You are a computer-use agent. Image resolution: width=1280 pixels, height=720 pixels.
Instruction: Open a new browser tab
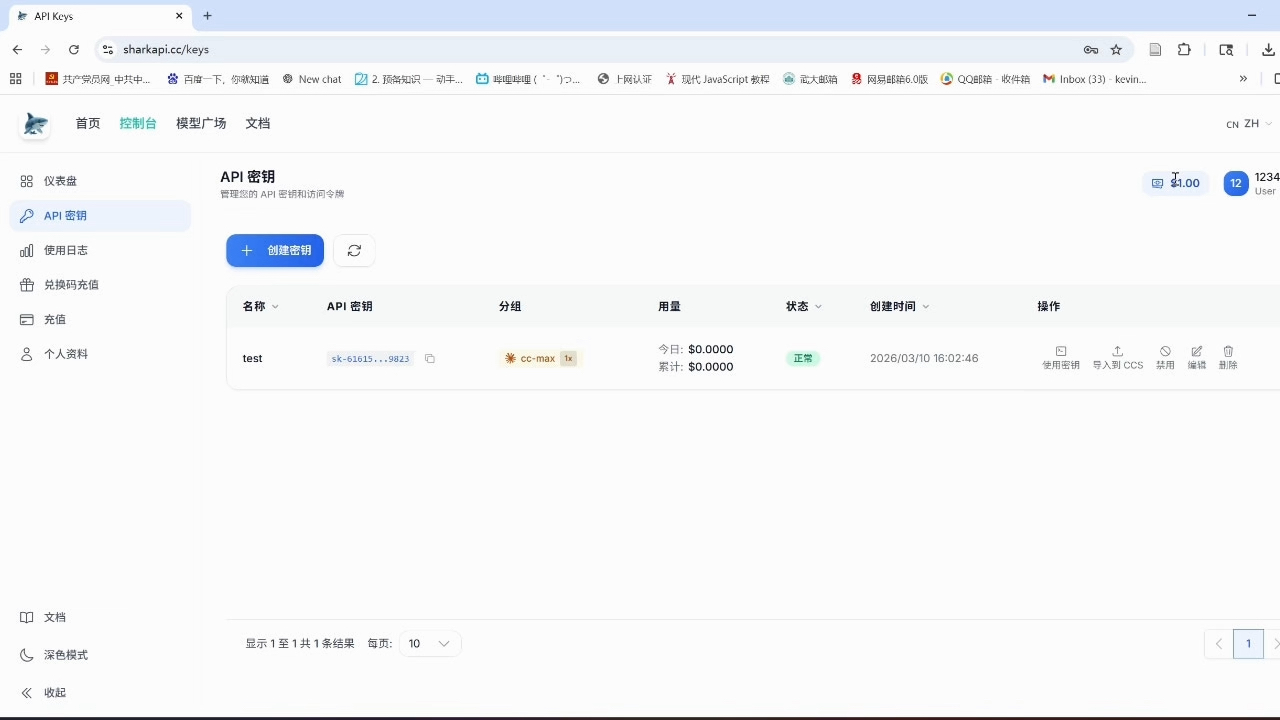[207, 16]
